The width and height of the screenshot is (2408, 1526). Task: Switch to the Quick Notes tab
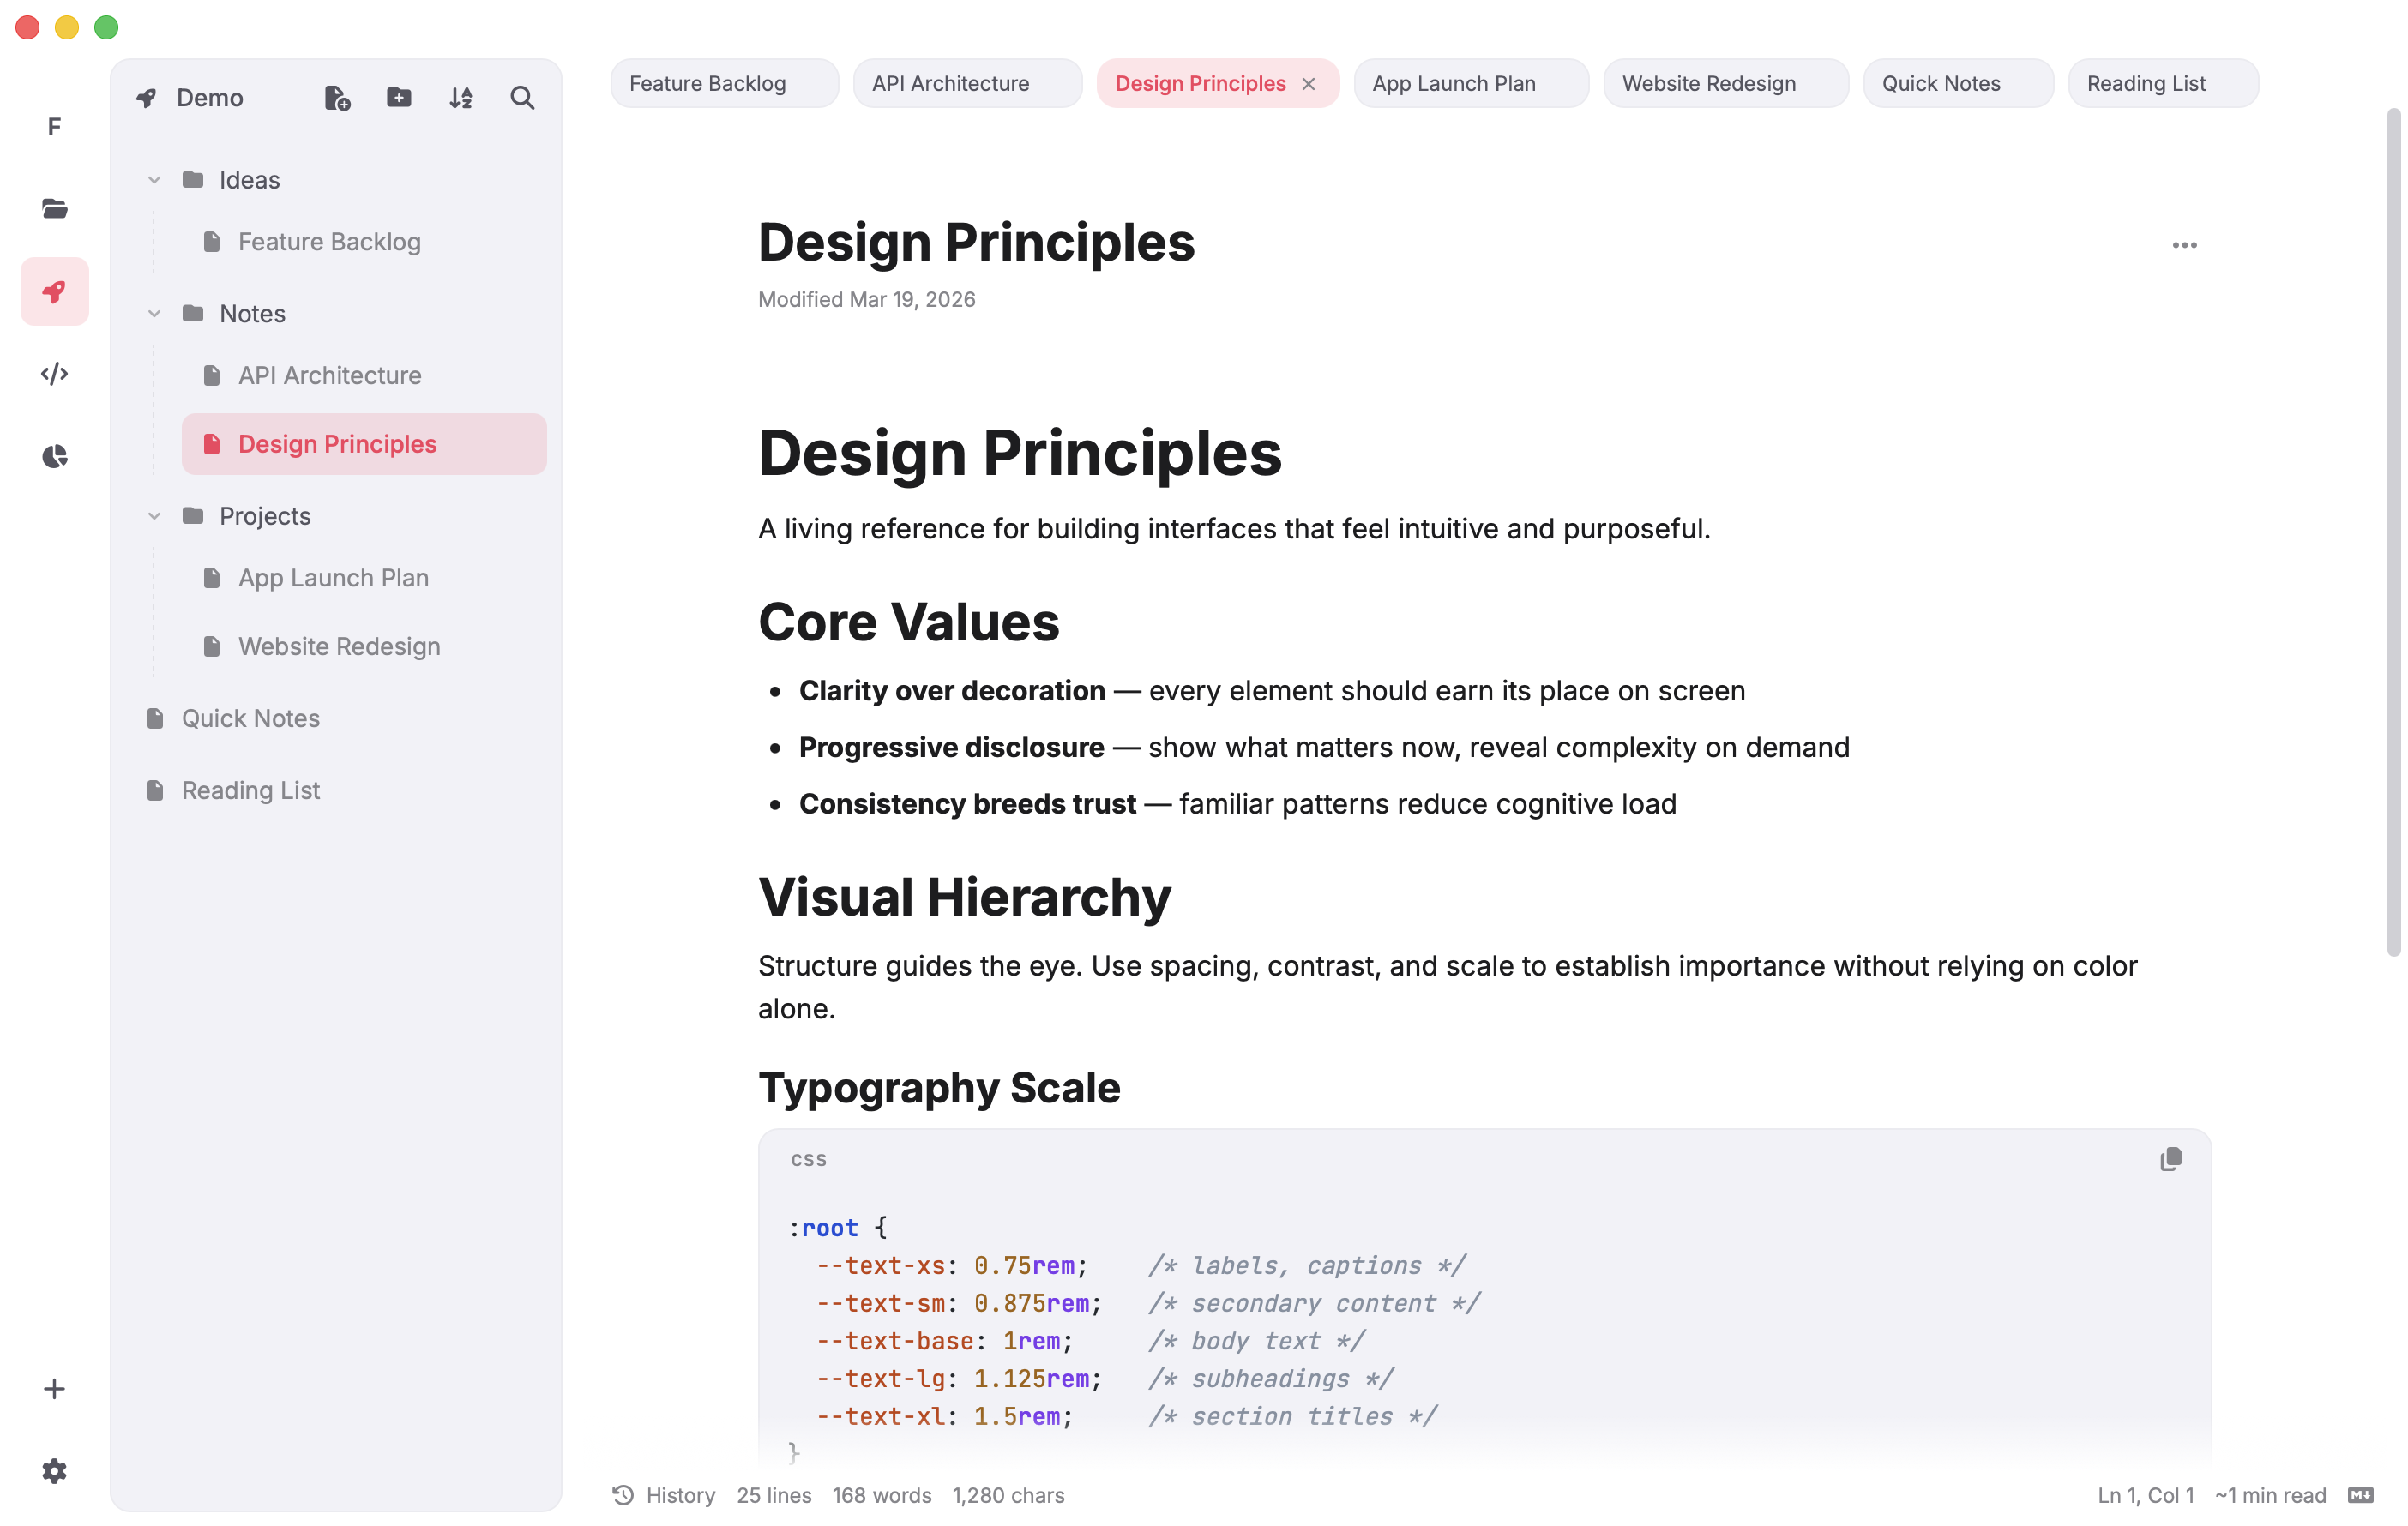point(1957,84)
